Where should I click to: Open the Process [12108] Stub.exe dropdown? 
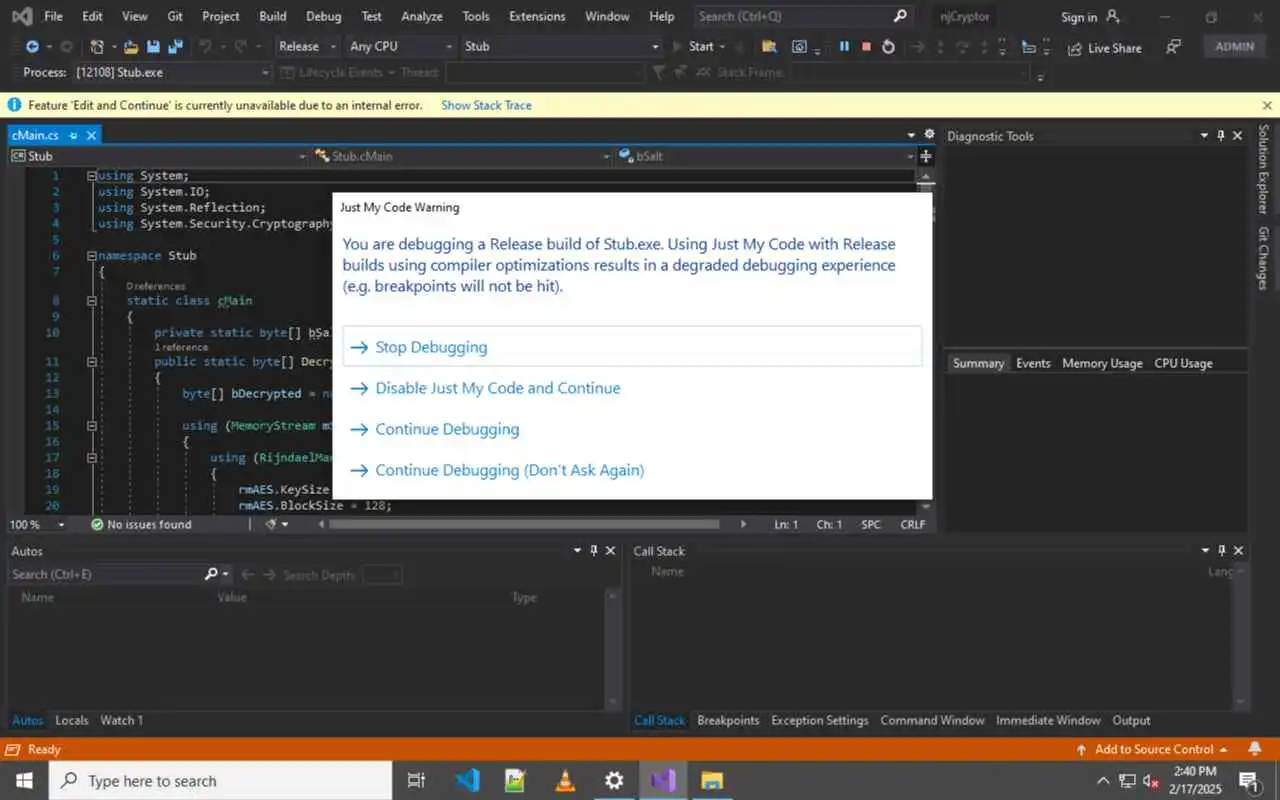(x=172, y=72)
